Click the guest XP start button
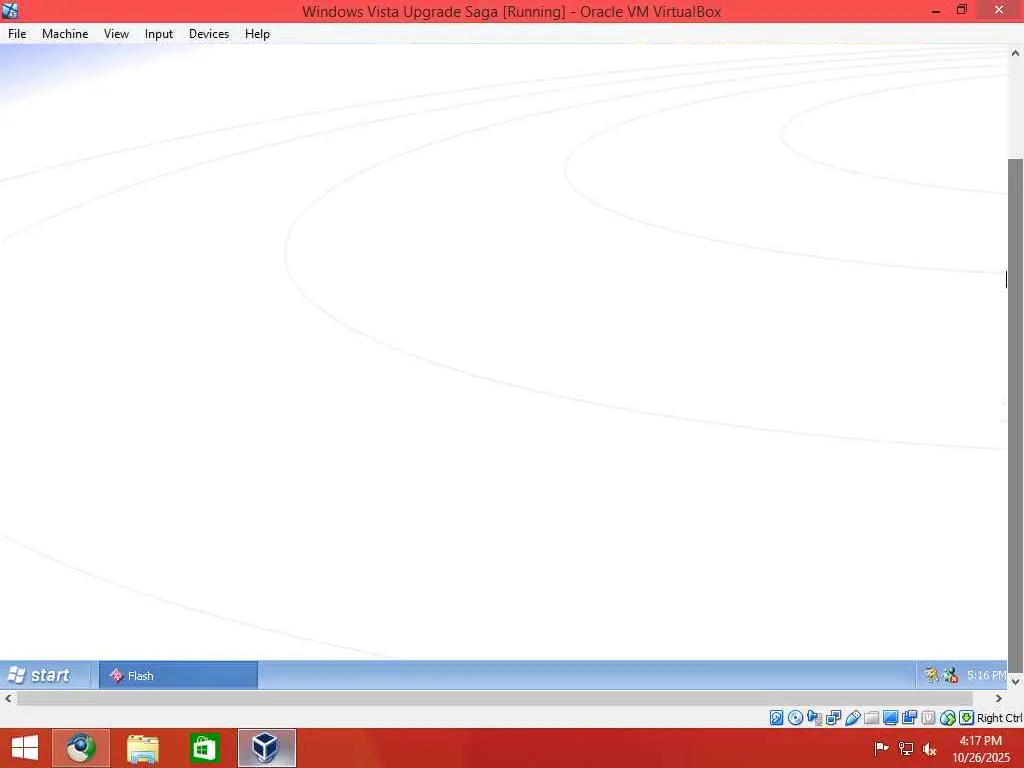The image size is (1024, 768). click(42, 675)
